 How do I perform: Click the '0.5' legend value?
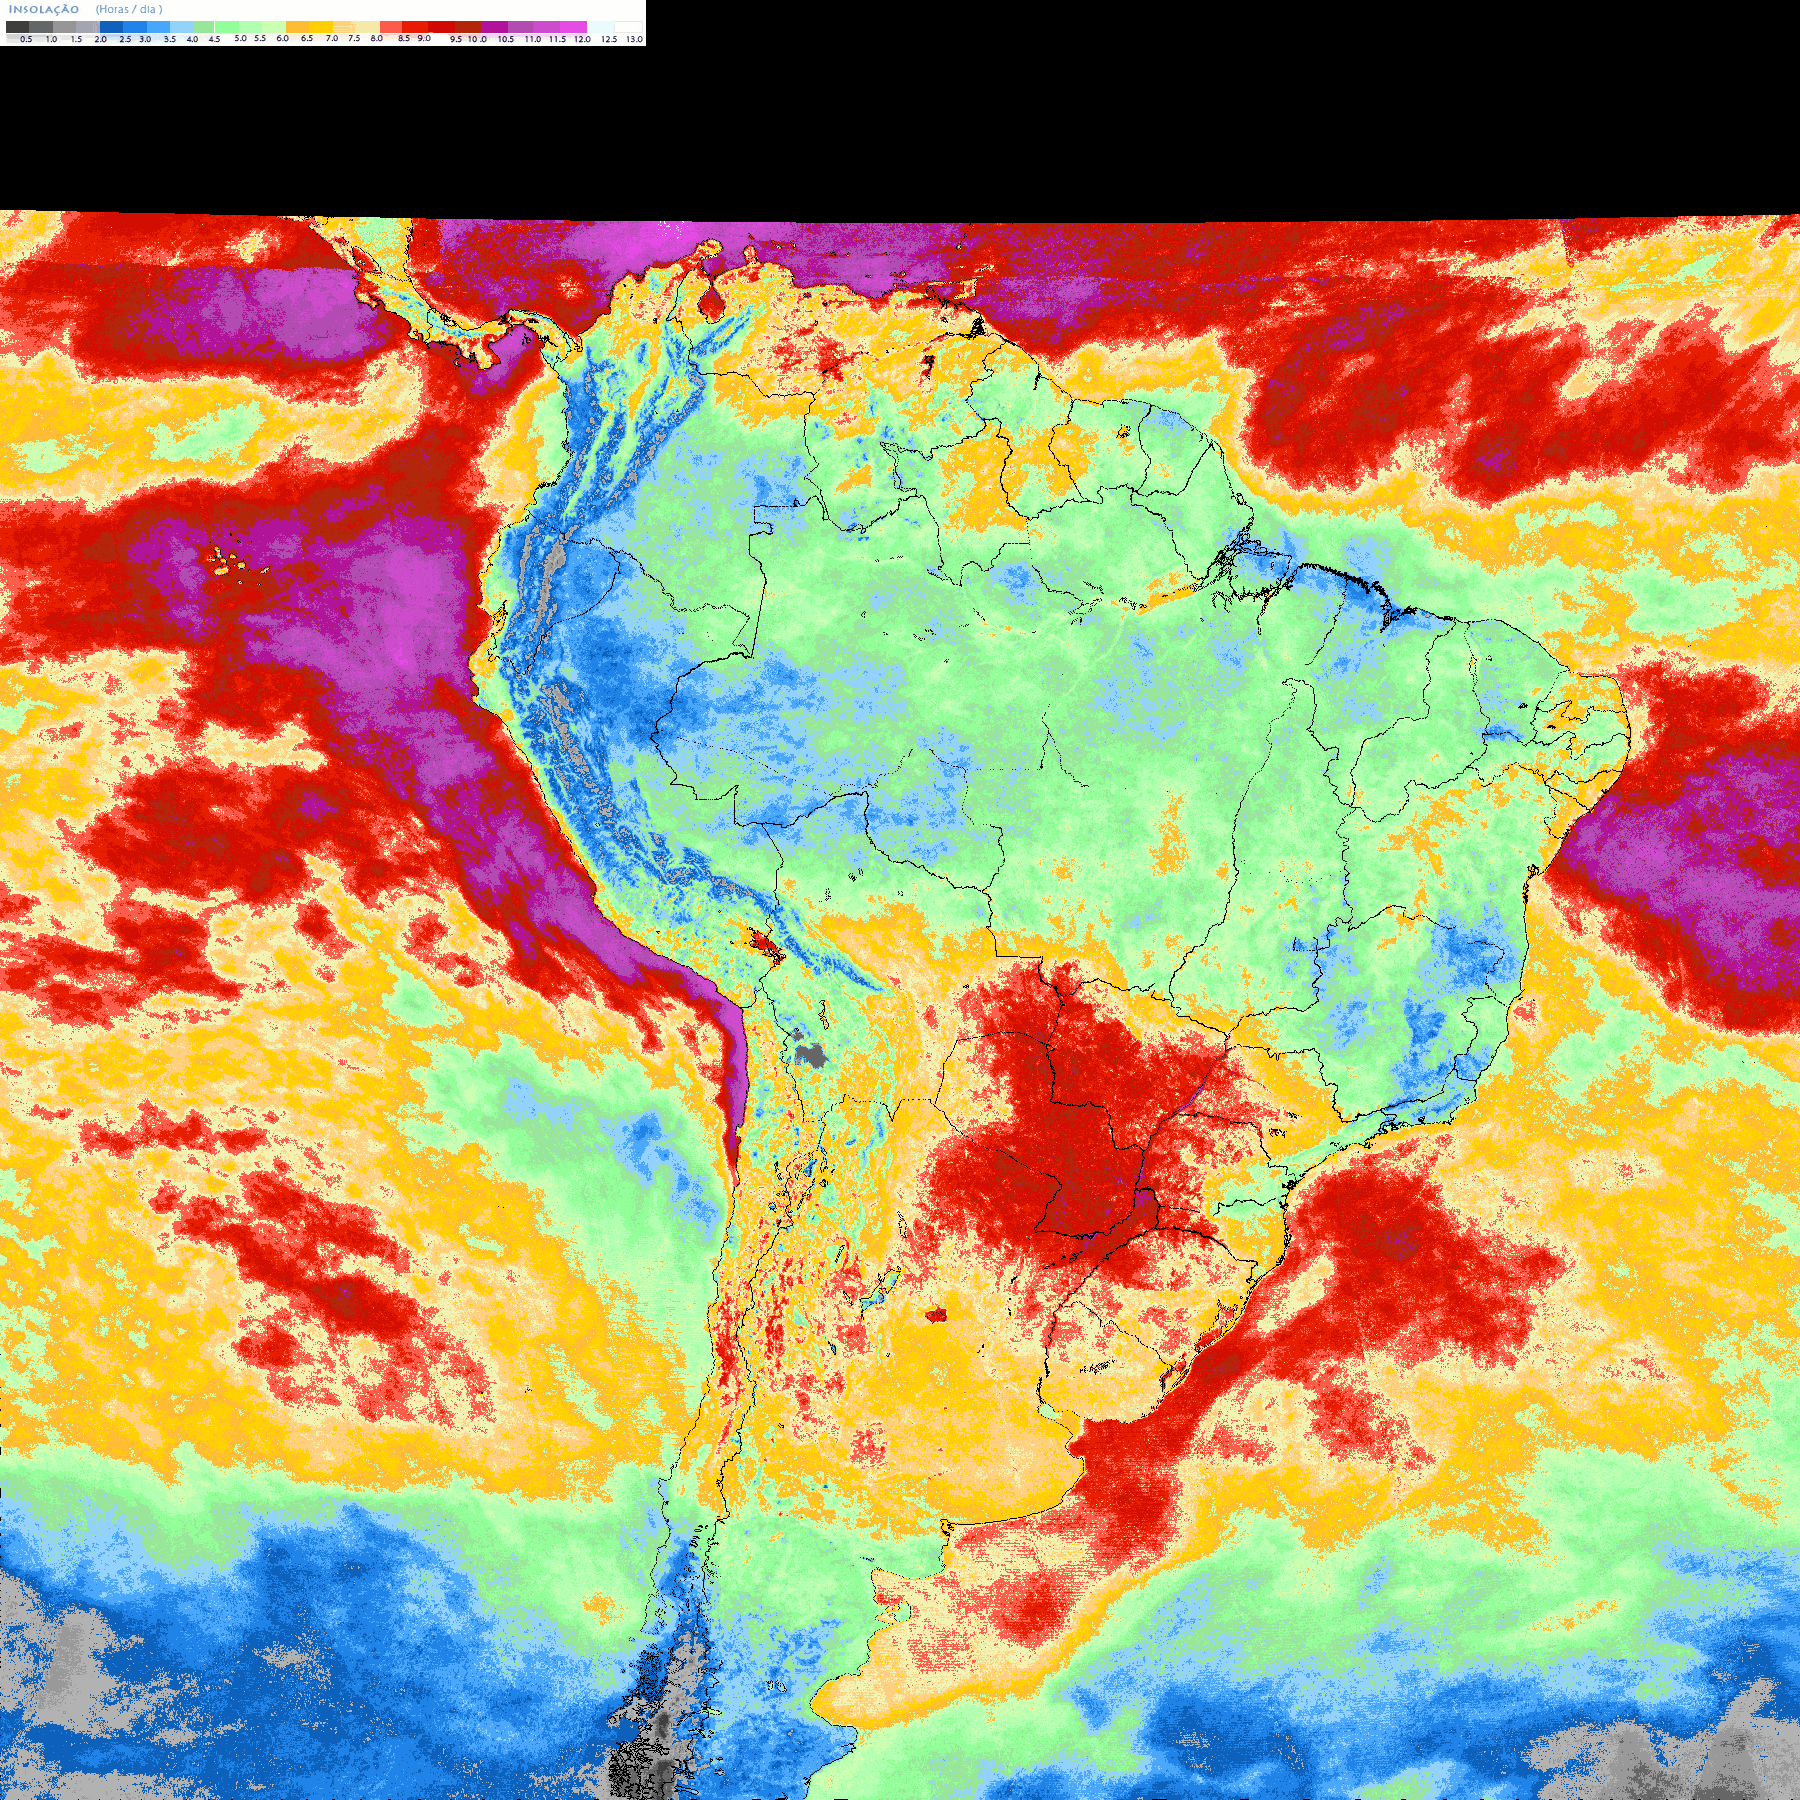(x=26, y=39)
